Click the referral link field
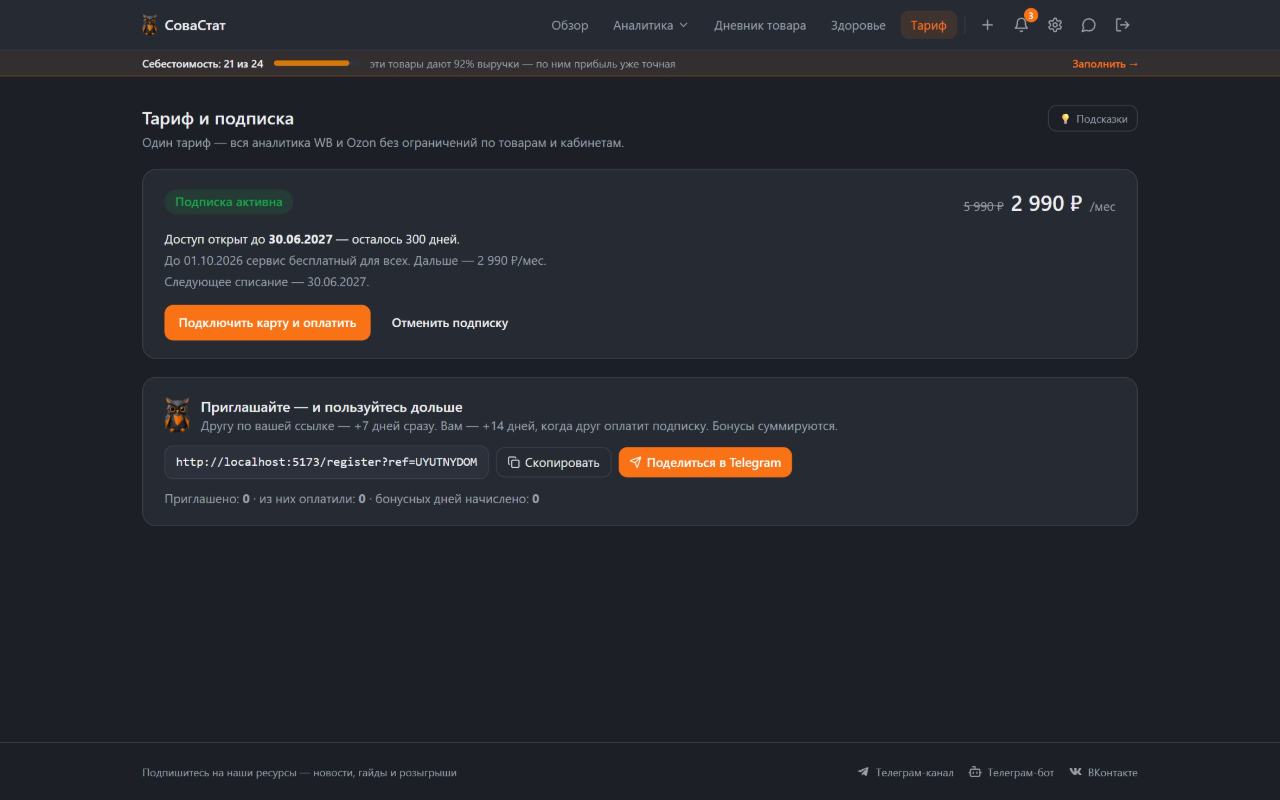This screenshot has height=800, width=1280. 326,462
